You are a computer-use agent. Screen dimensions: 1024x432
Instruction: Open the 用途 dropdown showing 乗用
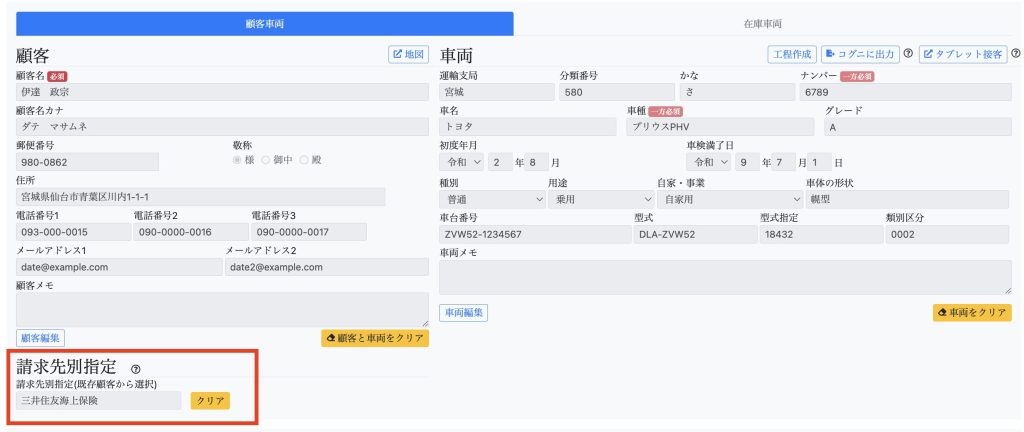tap(600, 199)
